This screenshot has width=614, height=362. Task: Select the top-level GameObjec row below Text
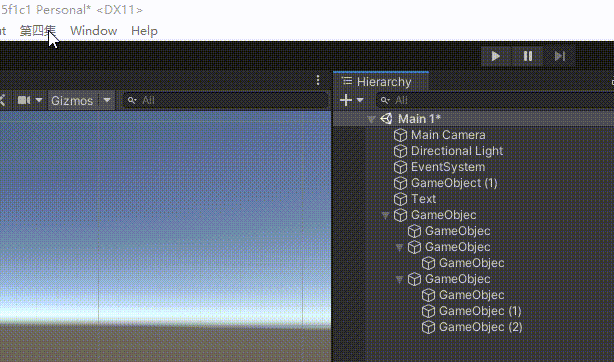point(473,215)
